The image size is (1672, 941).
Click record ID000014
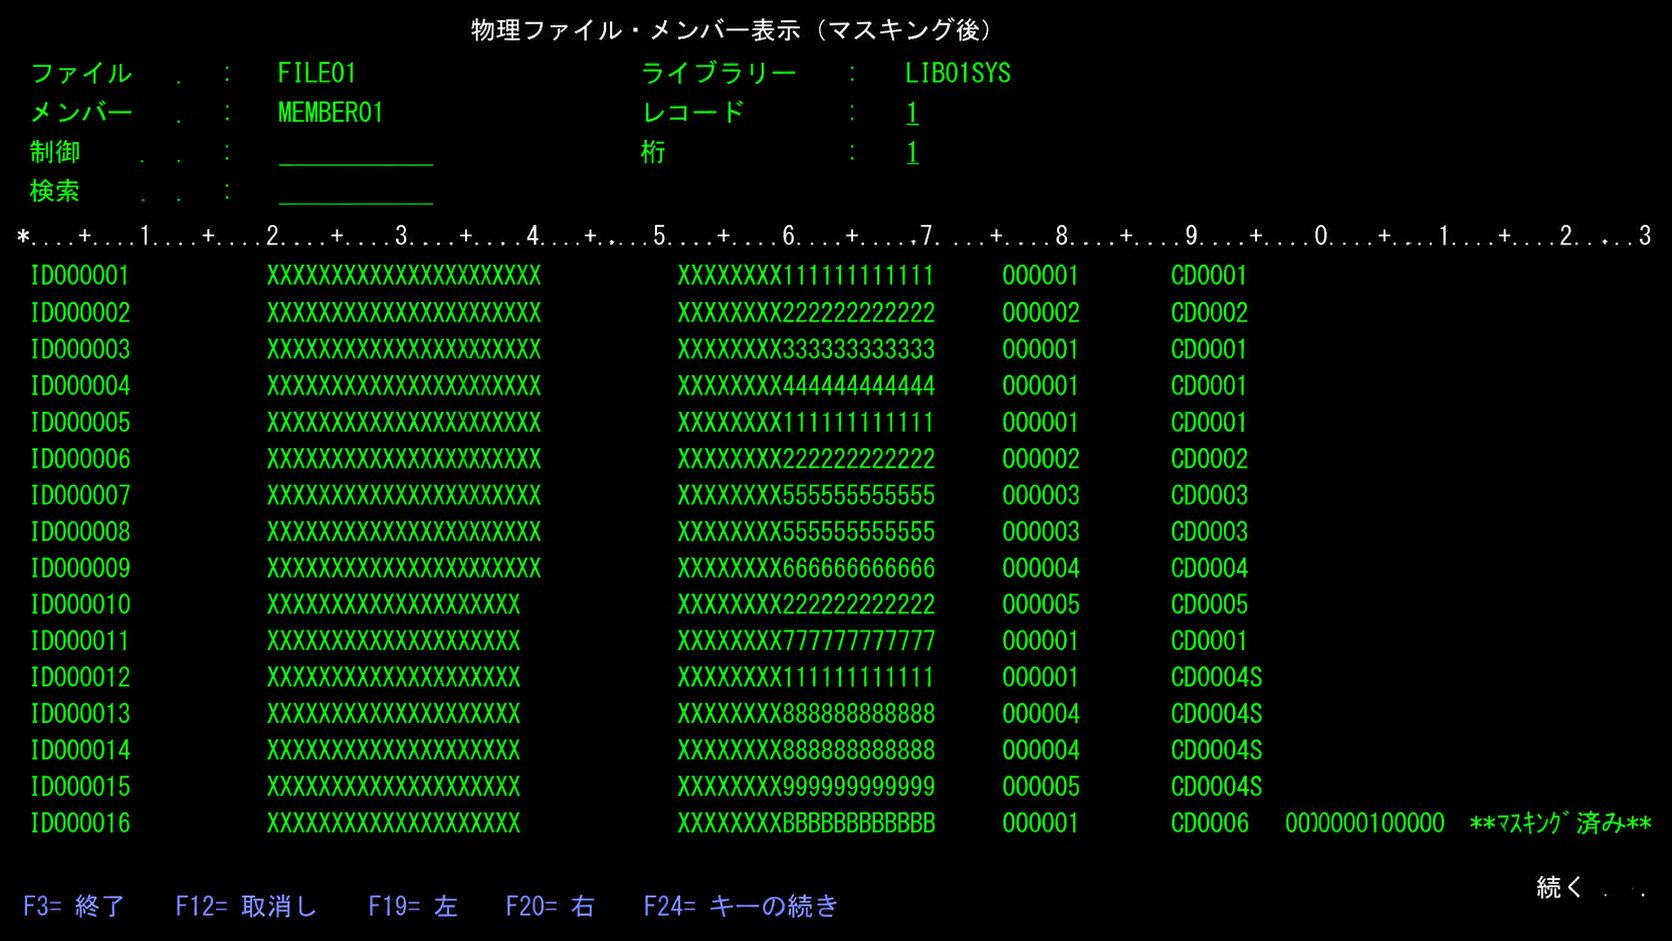click(80, 751)
